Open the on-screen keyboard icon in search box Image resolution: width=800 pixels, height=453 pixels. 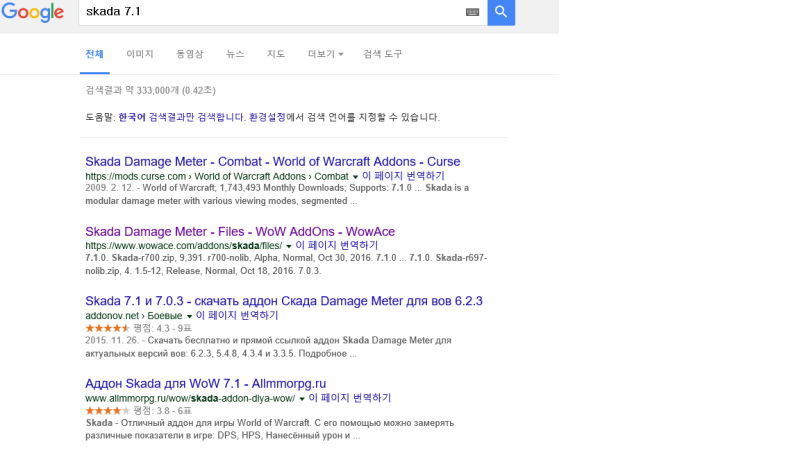pyautogui.click(x=472, y=12)
